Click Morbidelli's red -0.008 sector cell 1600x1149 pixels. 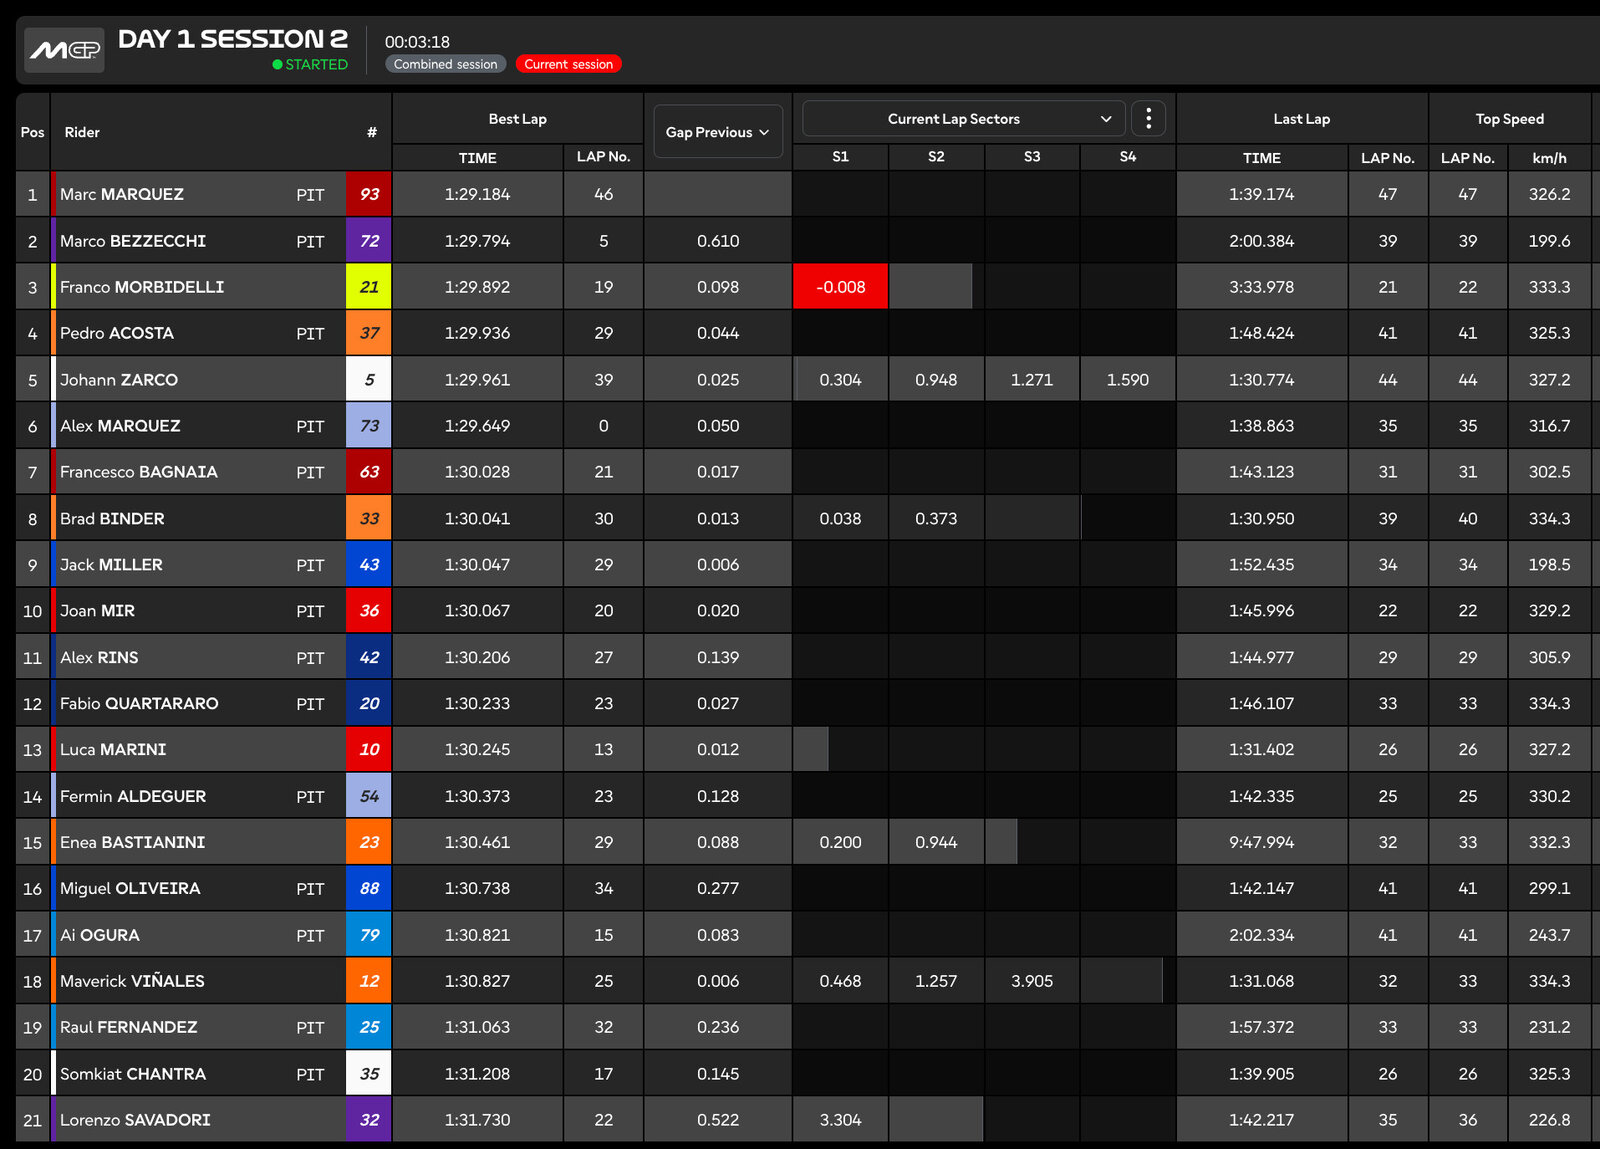point(840,287)
